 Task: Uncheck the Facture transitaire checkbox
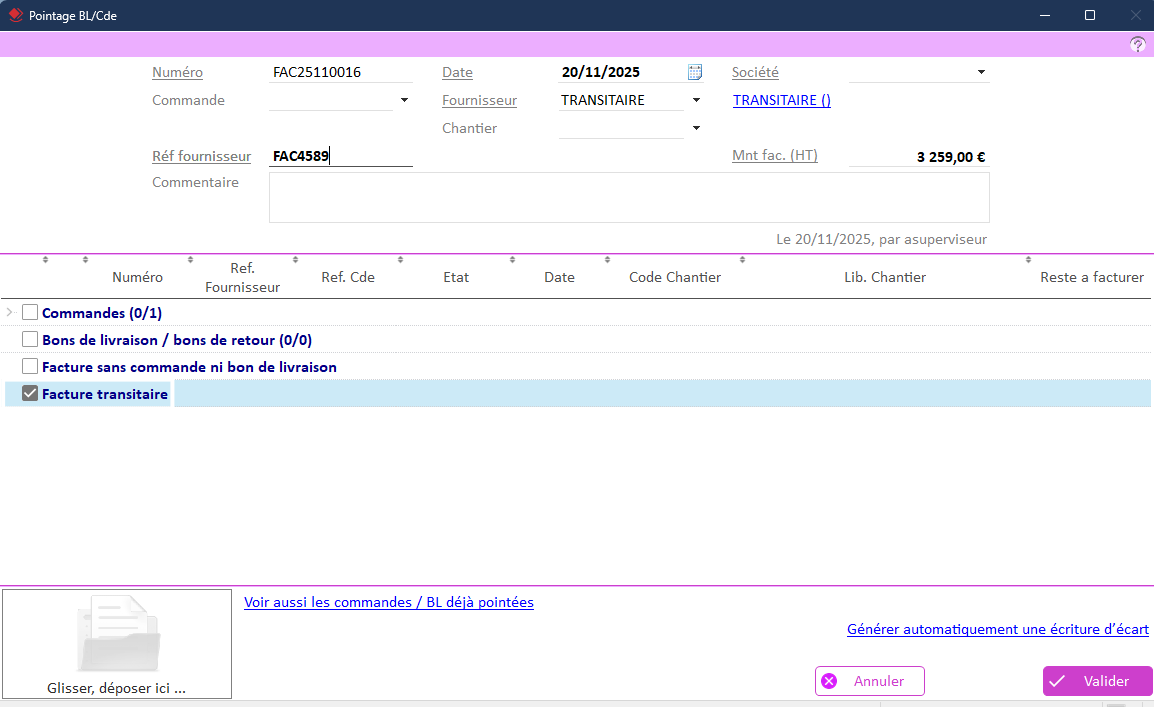[30, 394]
